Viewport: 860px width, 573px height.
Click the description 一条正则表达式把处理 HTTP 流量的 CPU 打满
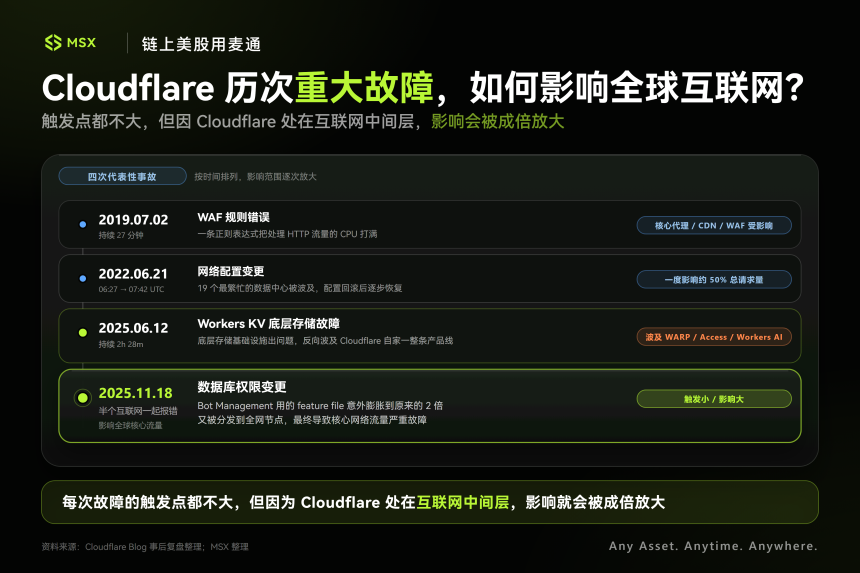tap(287, 234)
